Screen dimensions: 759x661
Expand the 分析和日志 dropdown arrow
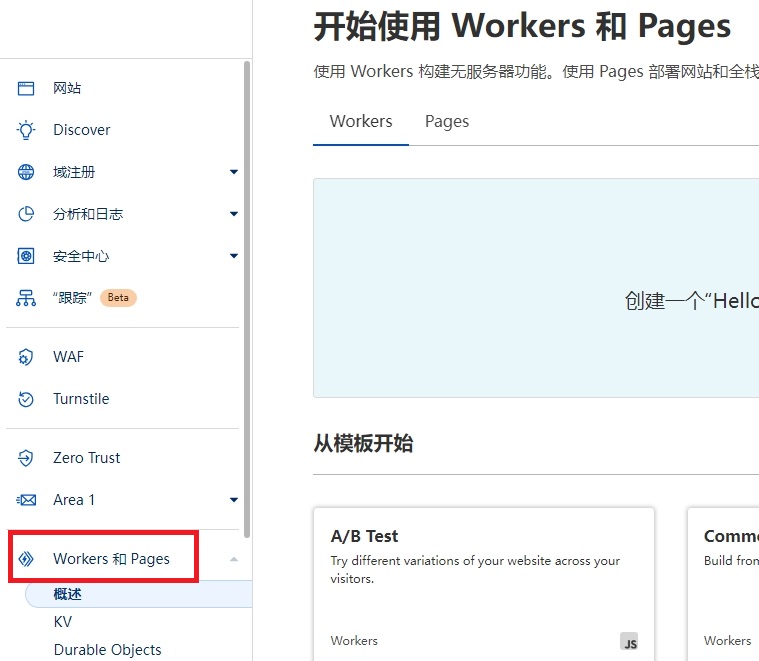[x=233, y=214]
